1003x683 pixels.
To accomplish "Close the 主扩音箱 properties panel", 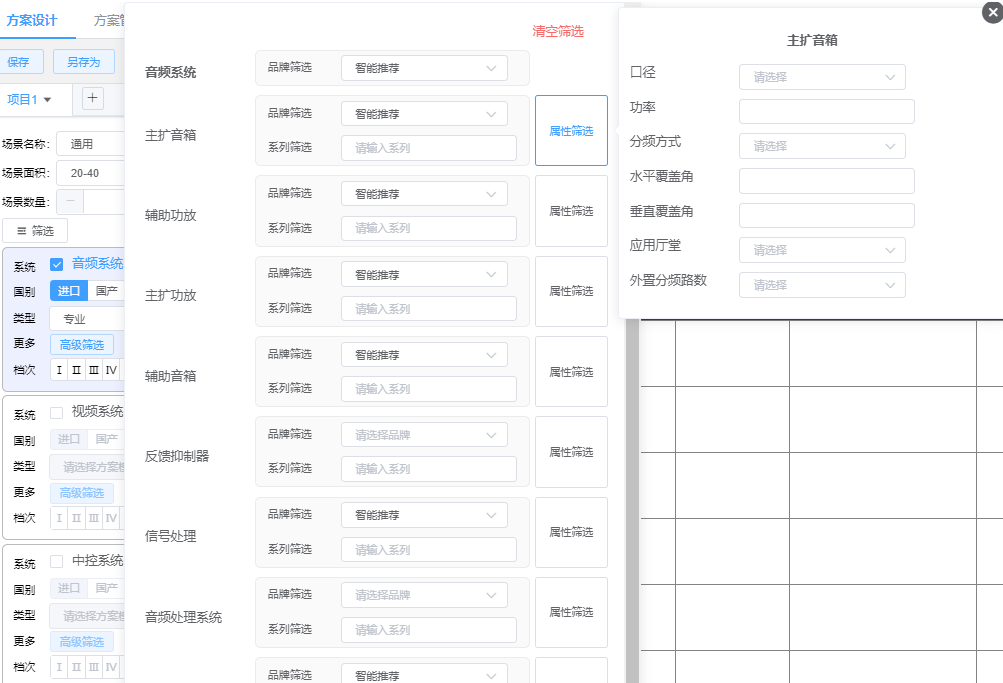I will 991,12.
